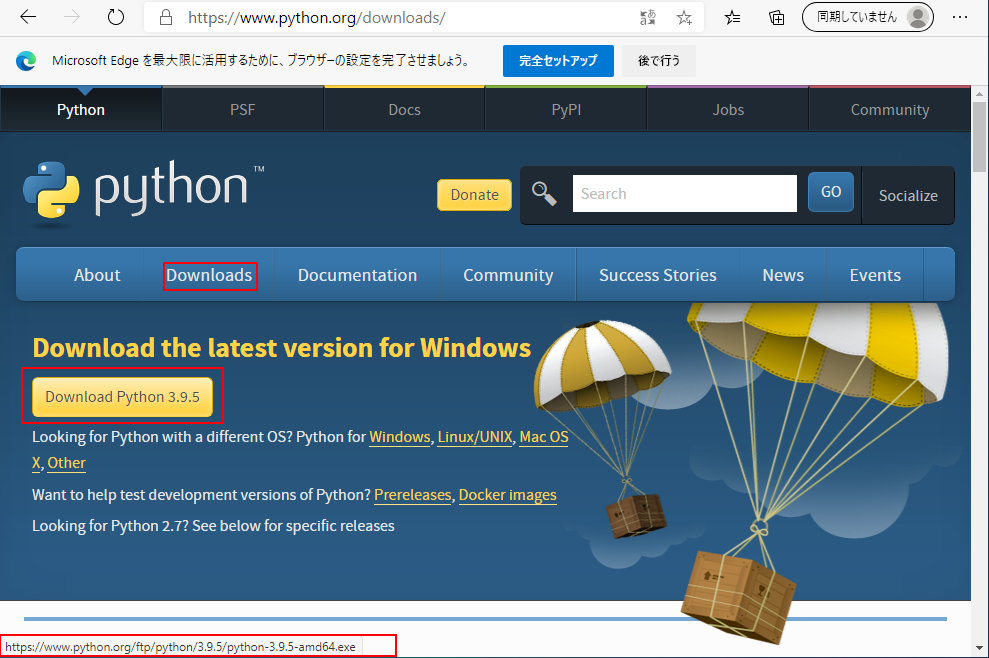Open the Documentation navigation menu
Screen dimensions: 989x658
click(x=357, y=275)
